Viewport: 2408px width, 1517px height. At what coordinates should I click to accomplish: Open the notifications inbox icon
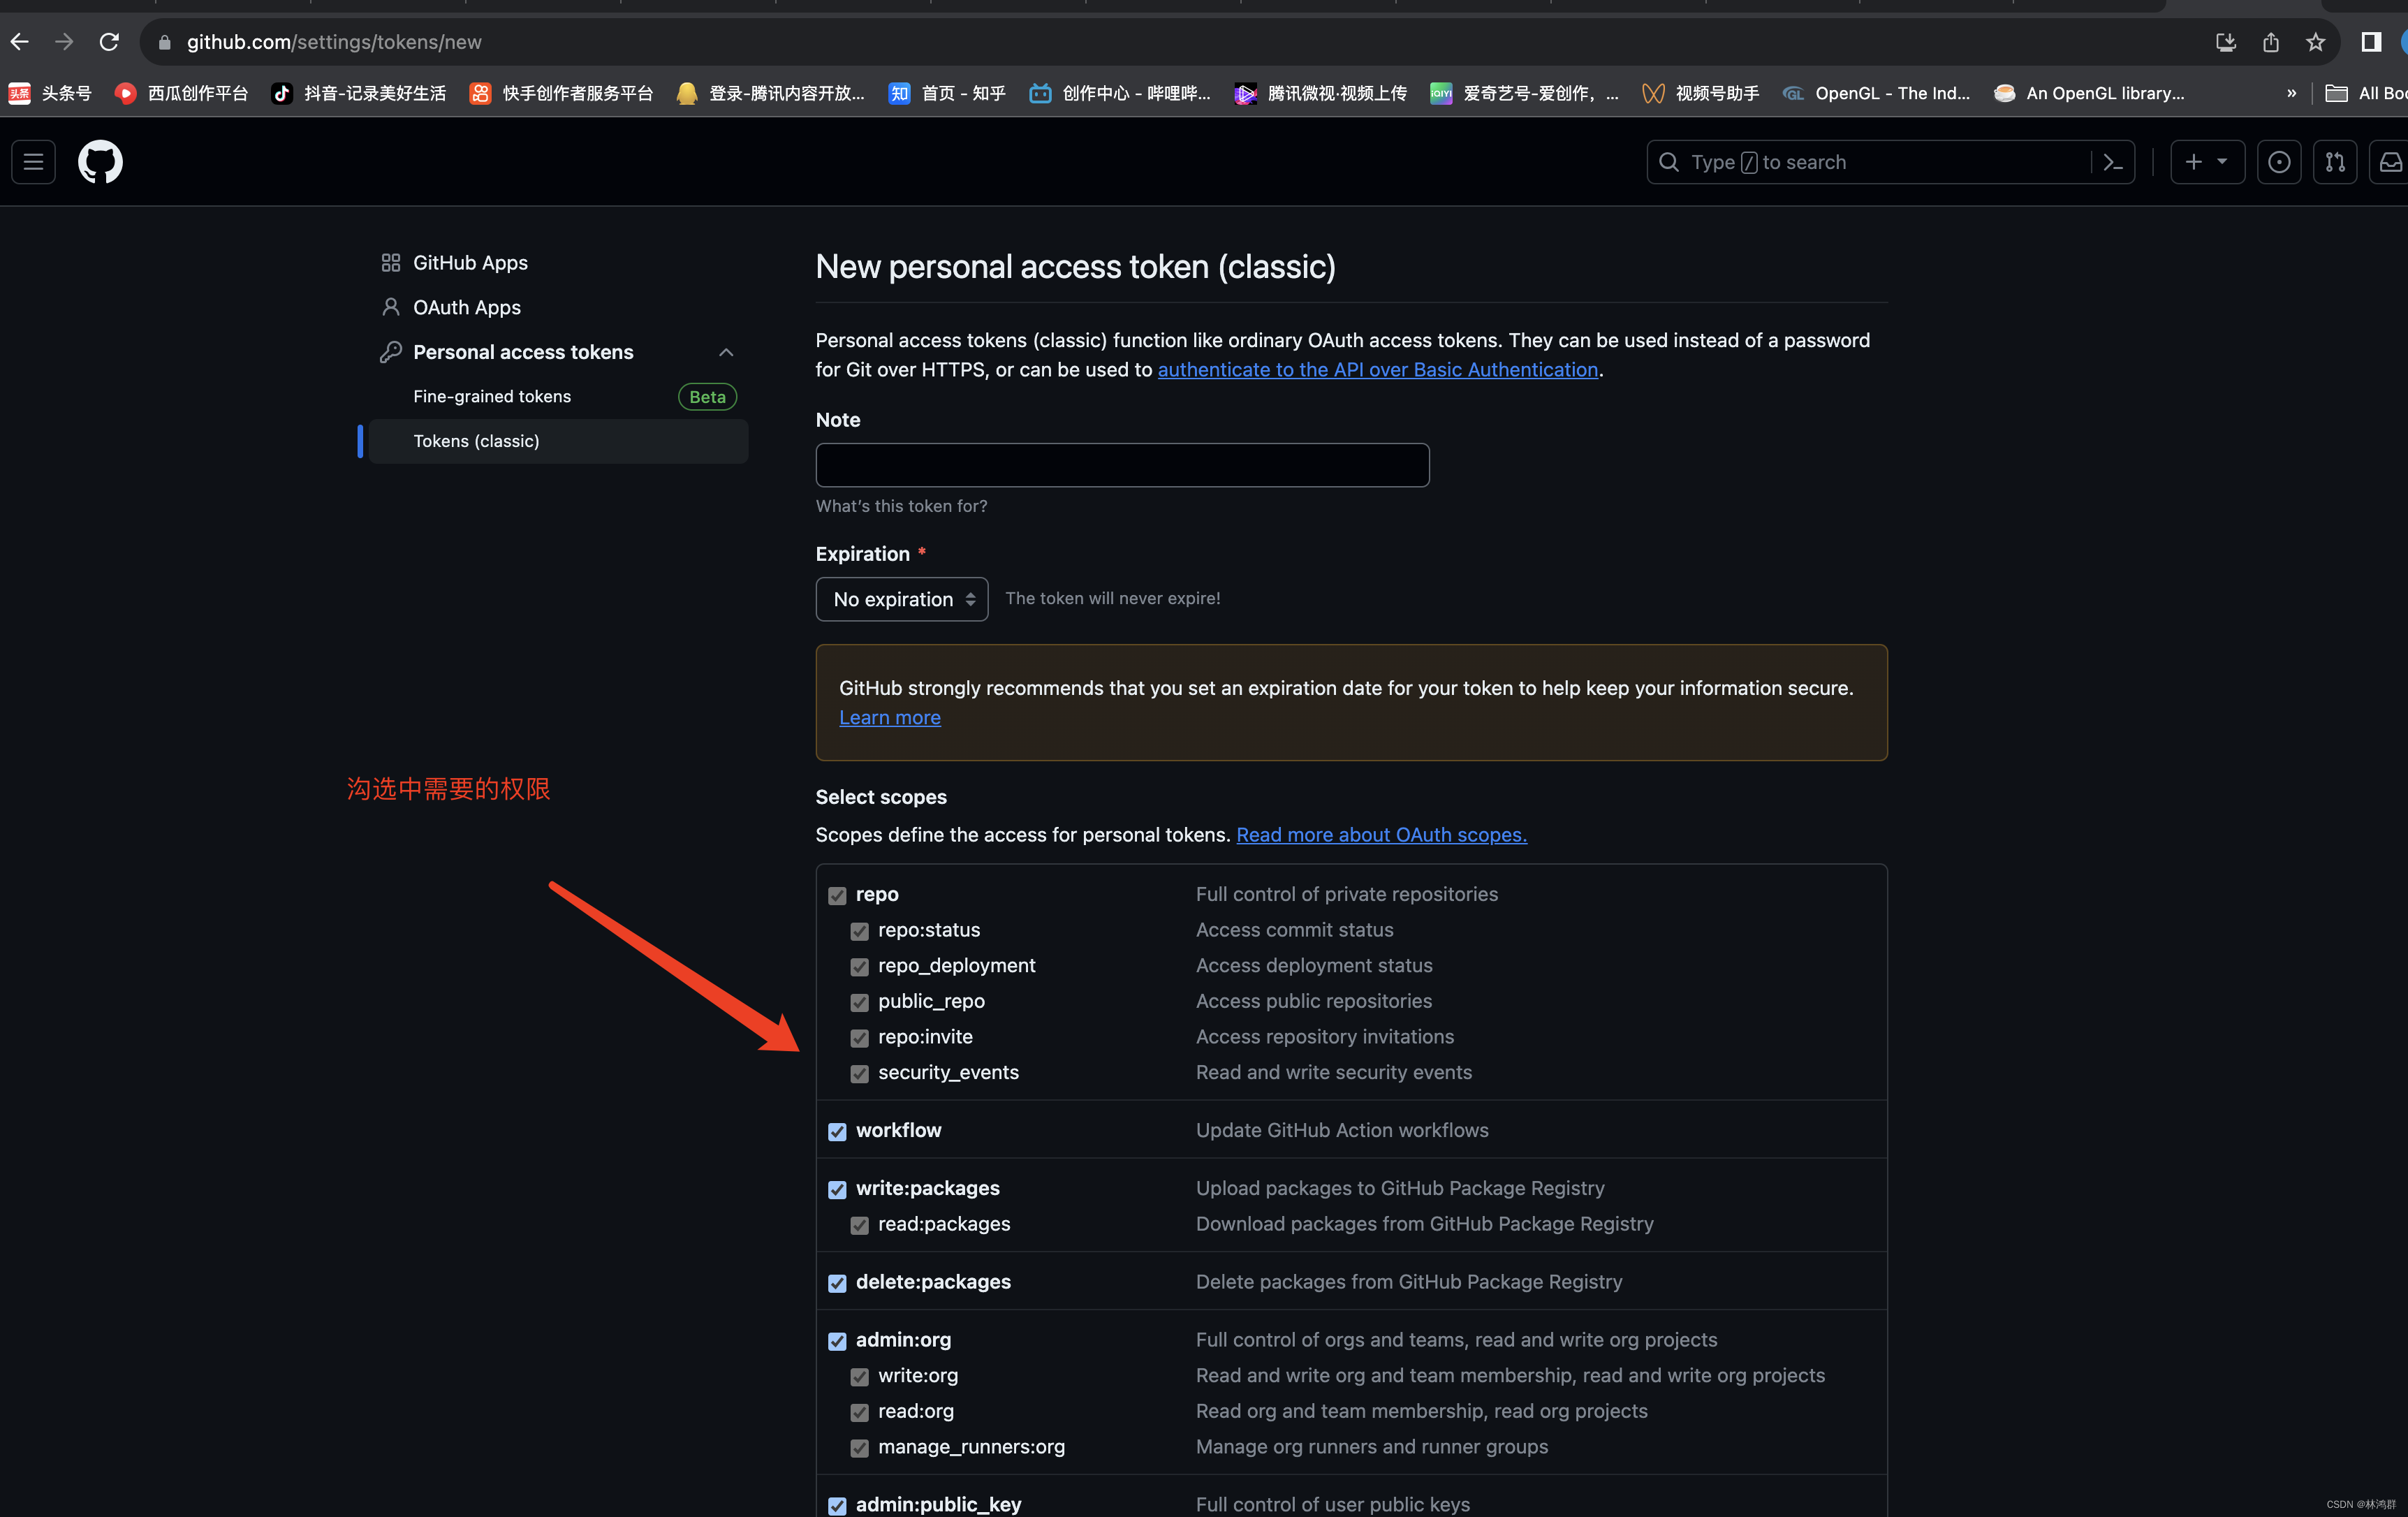2390,162
